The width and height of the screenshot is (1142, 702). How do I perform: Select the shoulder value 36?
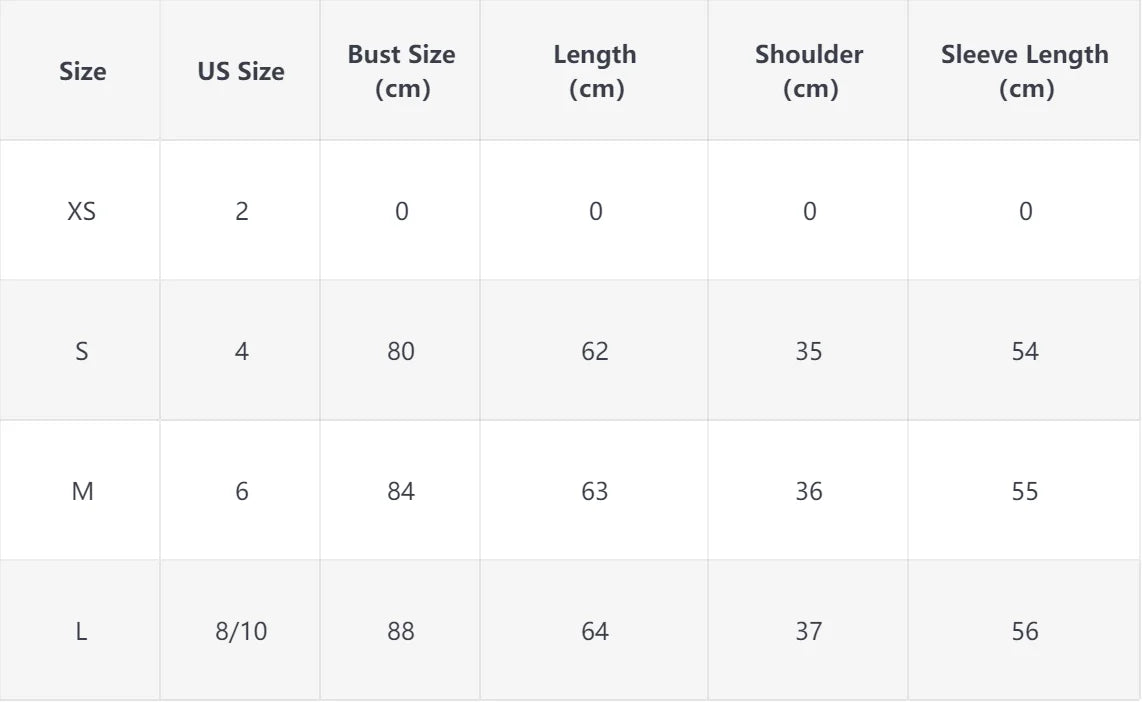click(x=809, y=491)
